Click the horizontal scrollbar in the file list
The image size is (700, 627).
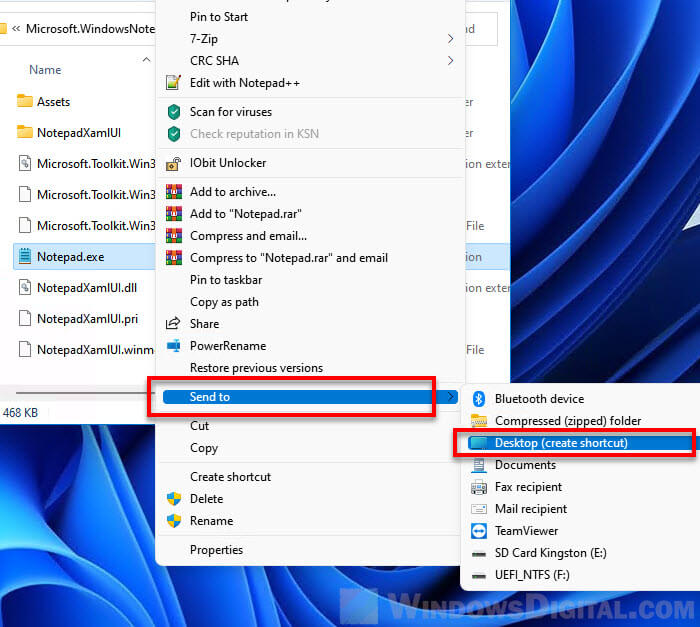tap(85, 393)
